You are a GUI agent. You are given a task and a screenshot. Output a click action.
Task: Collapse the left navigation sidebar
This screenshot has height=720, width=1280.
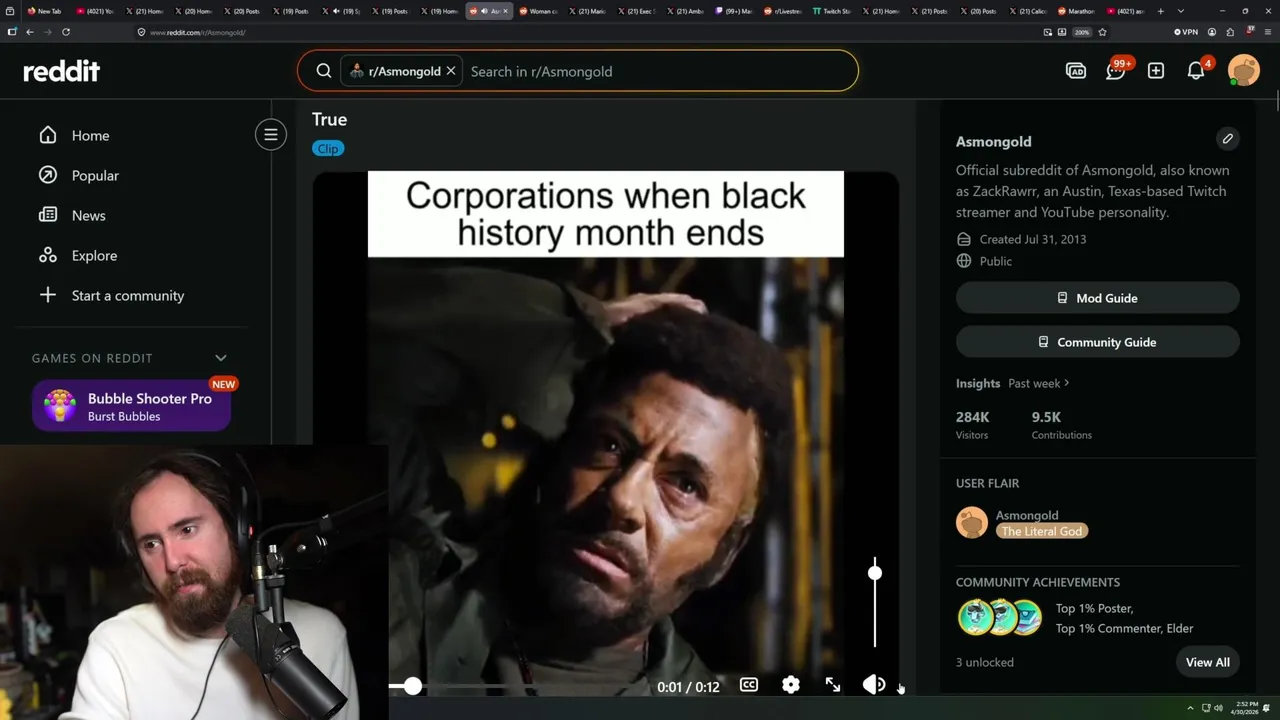(271, 135)
